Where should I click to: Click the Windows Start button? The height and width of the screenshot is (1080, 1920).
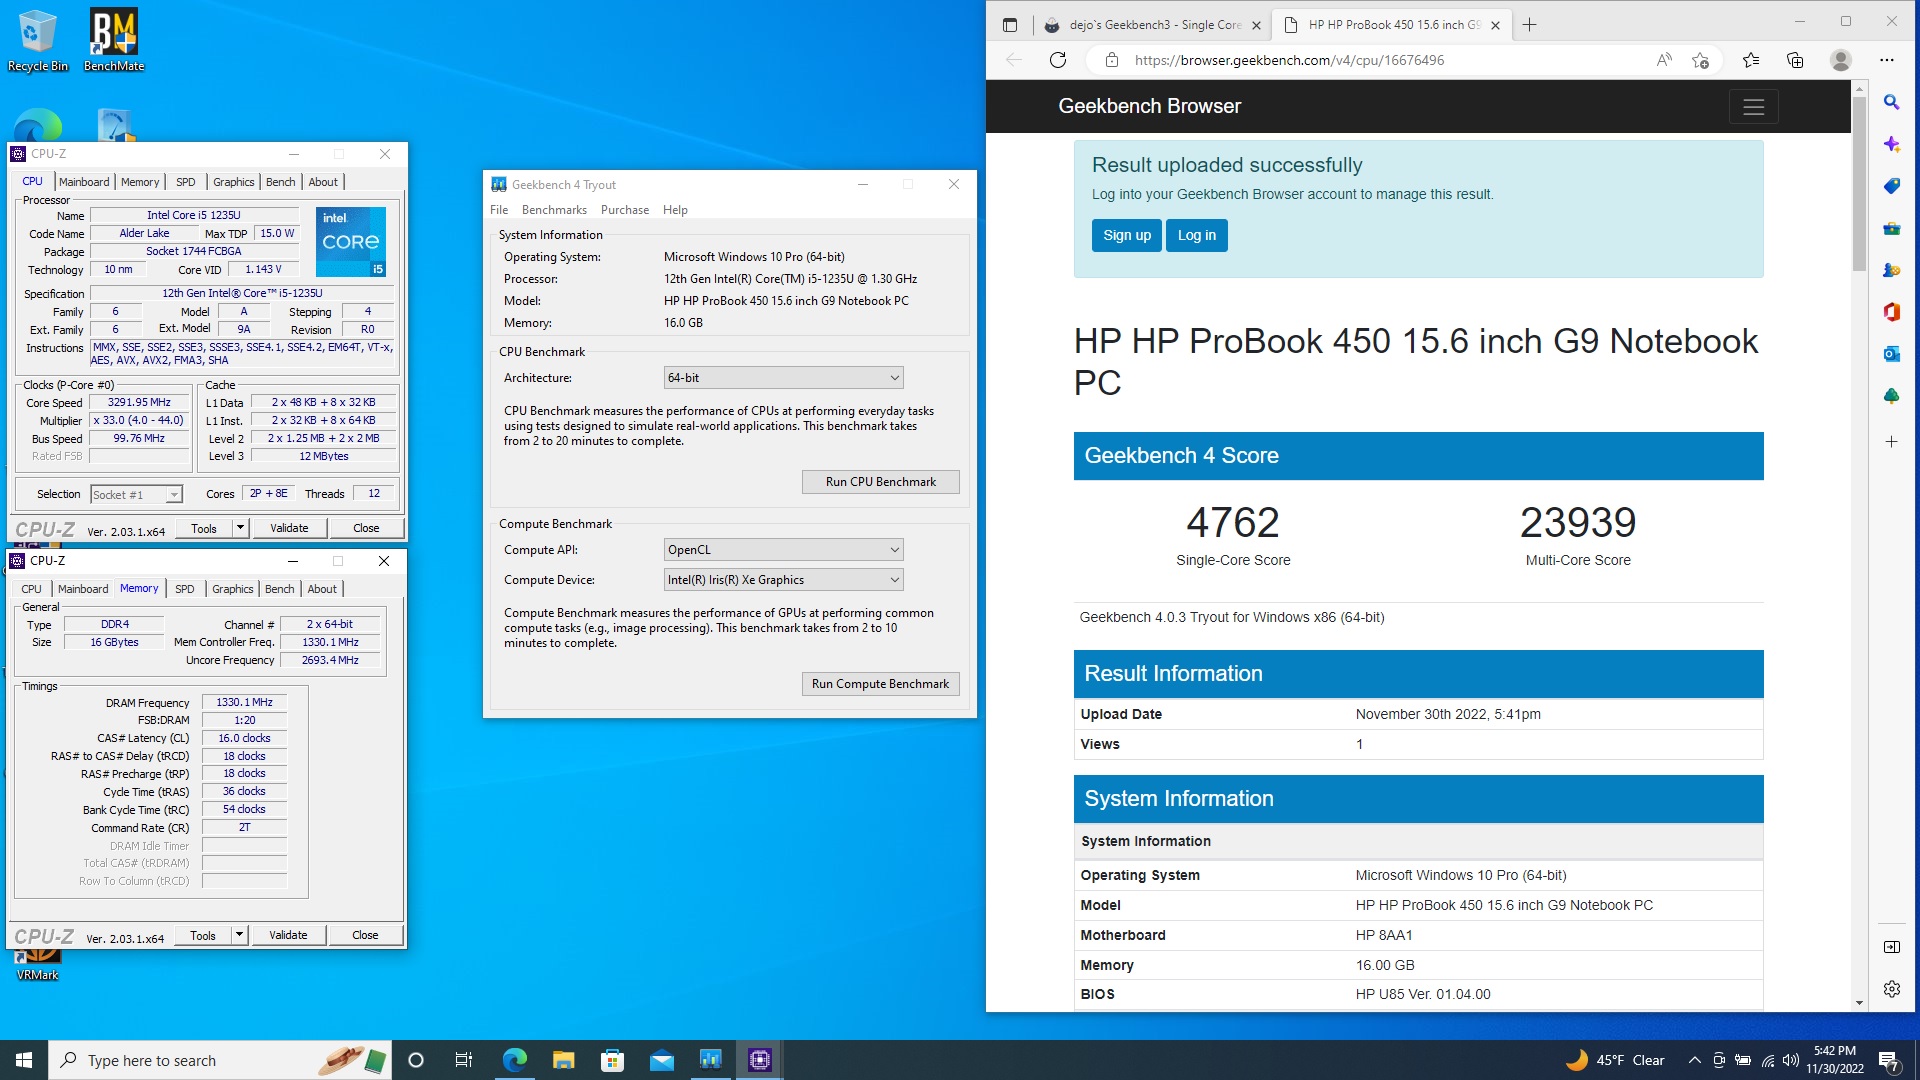click(24, 1060)
